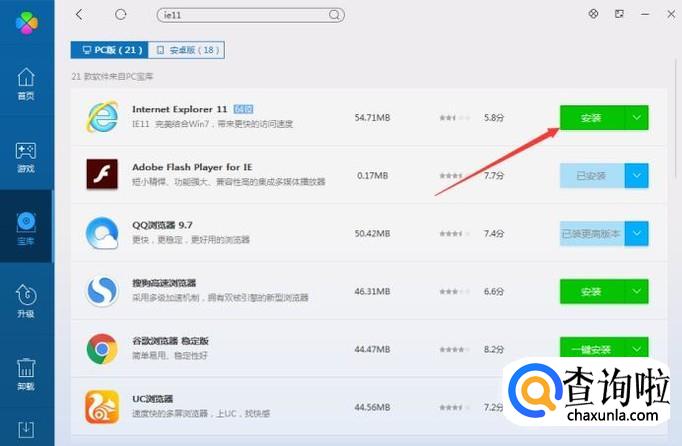Click the vertical scrollbar of results list
Viewport: 682px width, 446px height.
tap(676, 118)
